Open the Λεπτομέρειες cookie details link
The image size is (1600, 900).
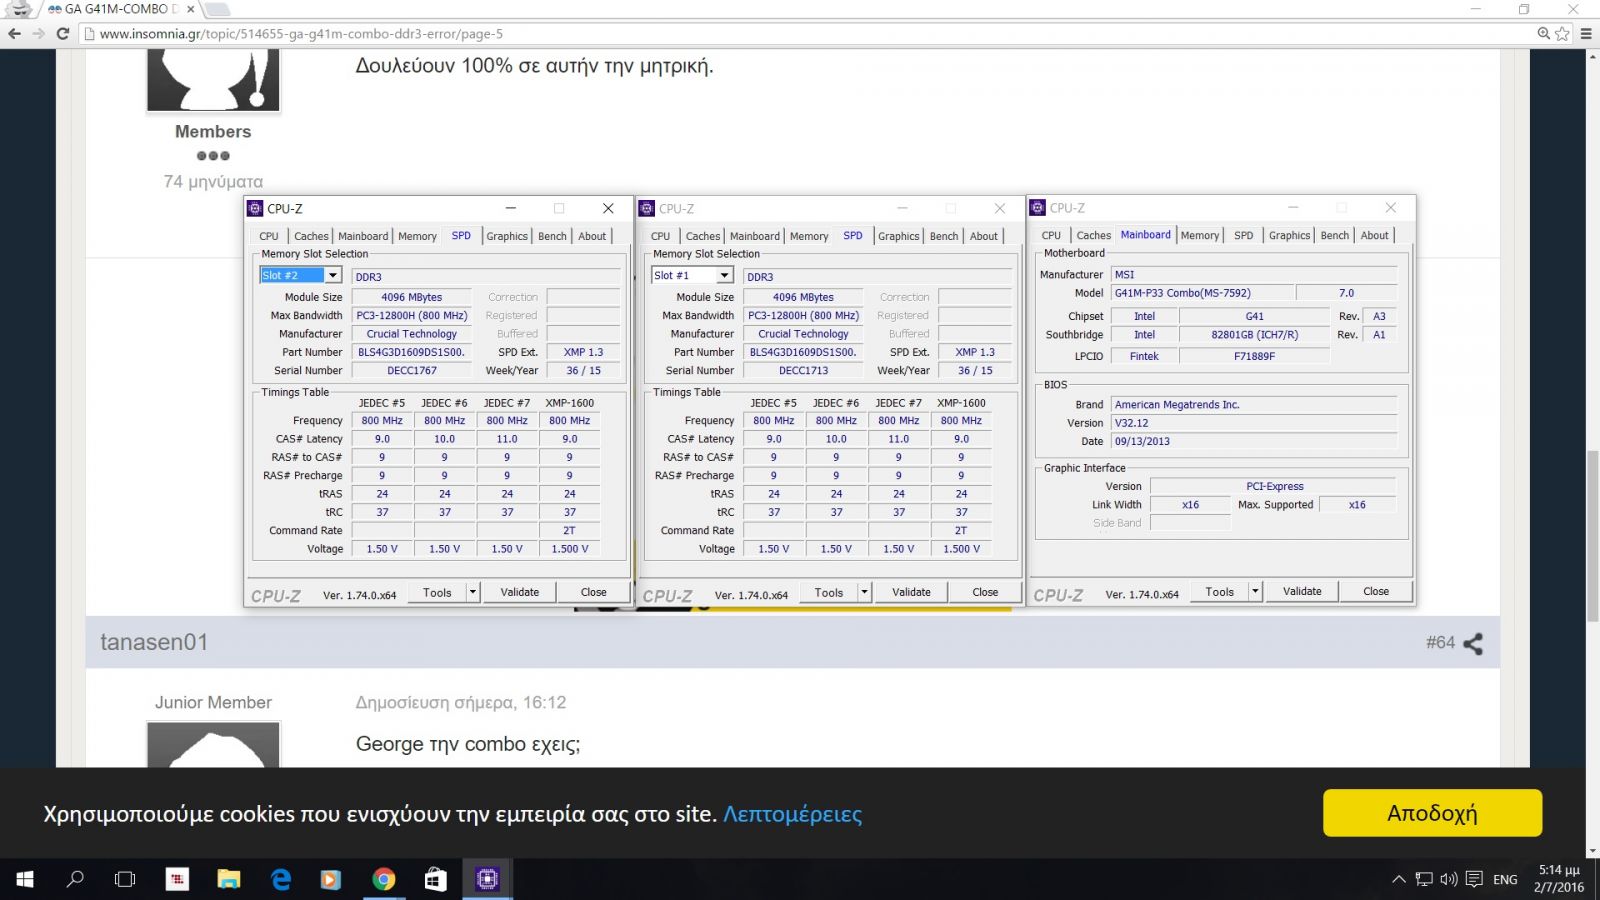pos(792,814)
